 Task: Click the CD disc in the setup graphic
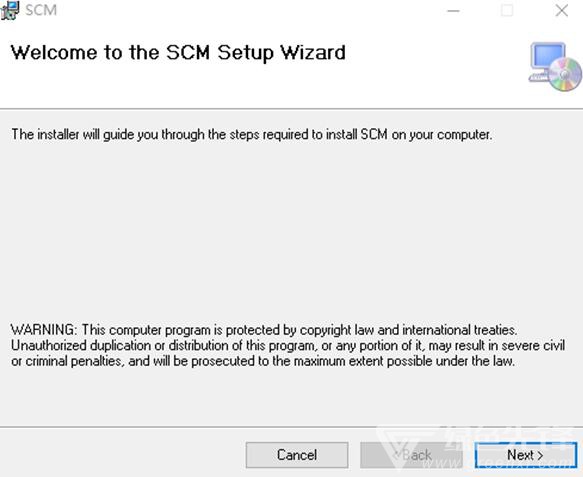click(565, 75)
